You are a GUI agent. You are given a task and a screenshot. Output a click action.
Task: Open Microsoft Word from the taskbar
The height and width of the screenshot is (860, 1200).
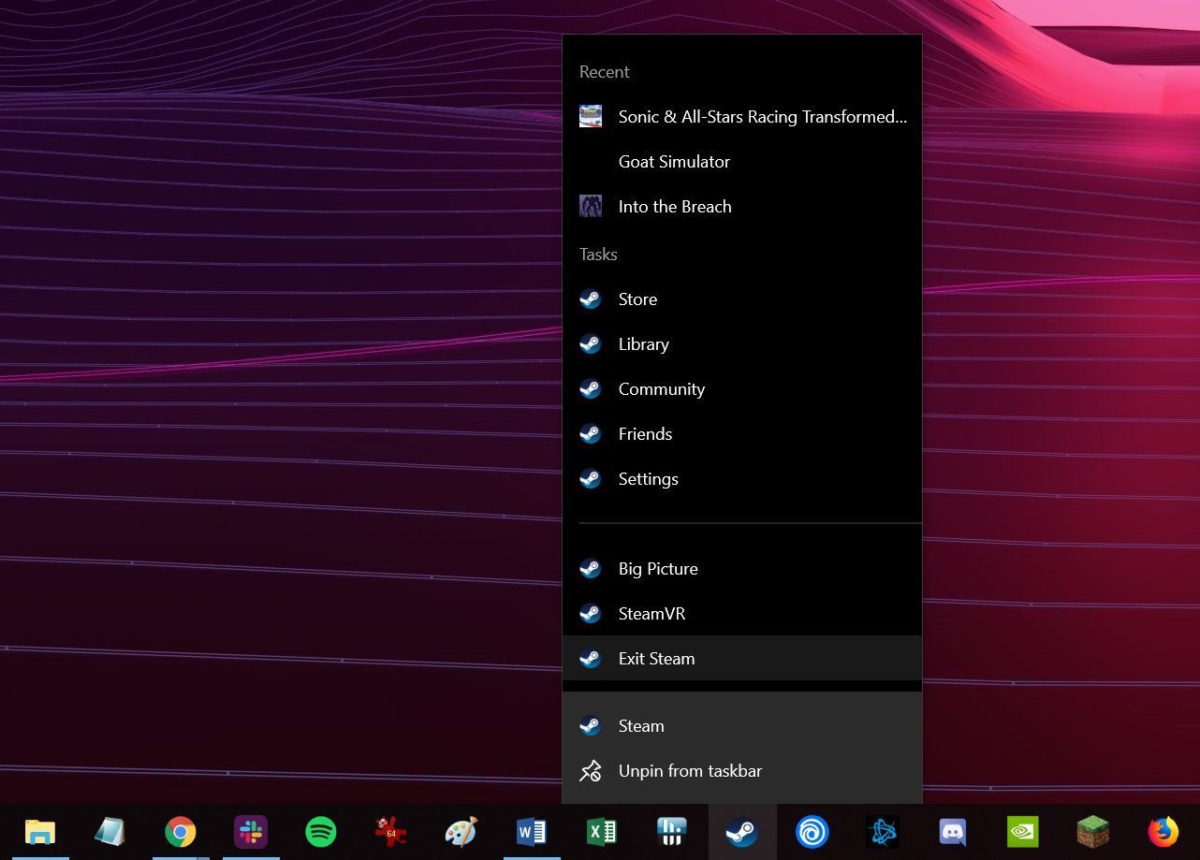point(531,832)
